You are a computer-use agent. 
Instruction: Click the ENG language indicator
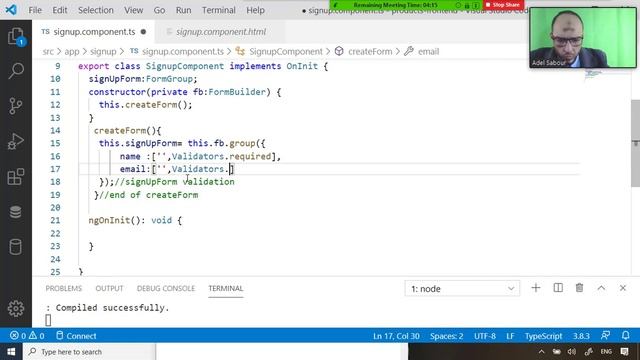606,351
